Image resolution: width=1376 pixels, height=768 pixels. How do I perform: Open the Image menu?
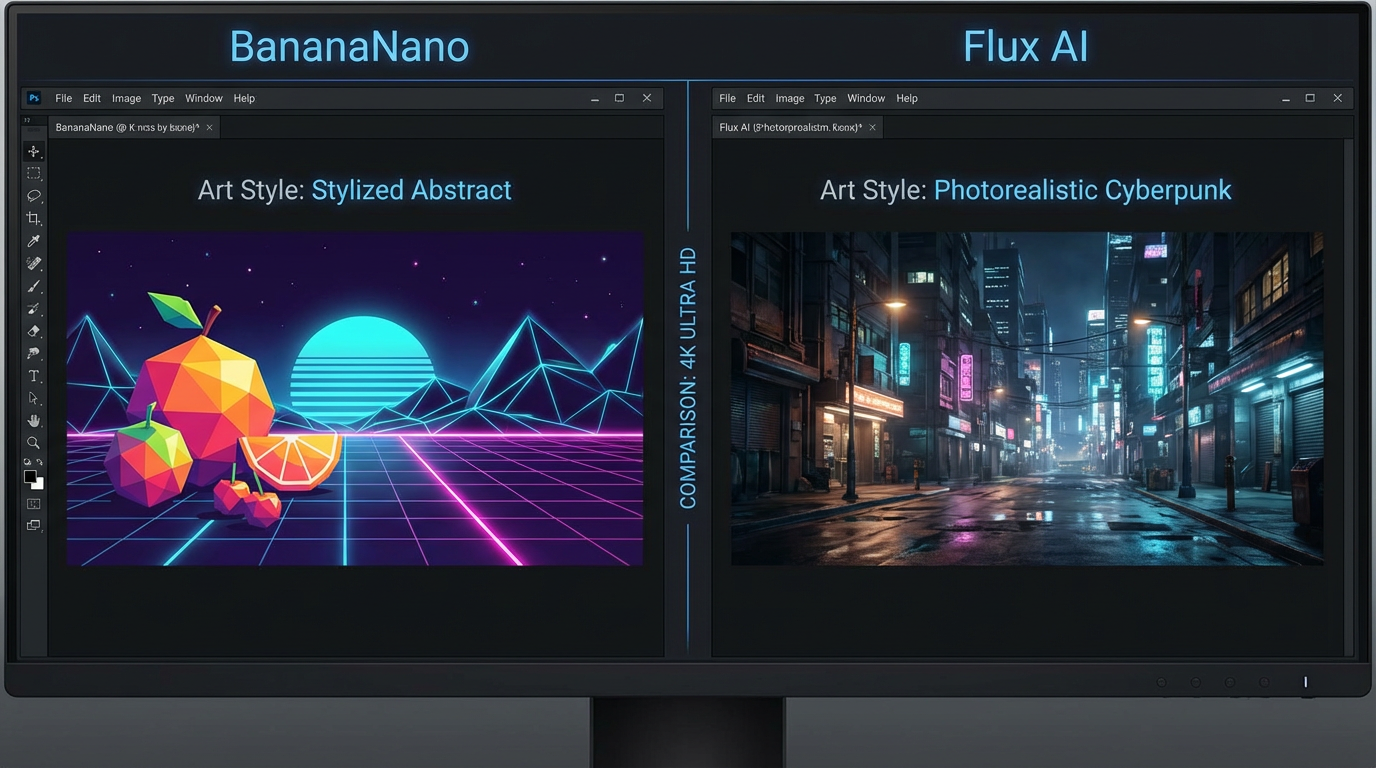[125, 98]
